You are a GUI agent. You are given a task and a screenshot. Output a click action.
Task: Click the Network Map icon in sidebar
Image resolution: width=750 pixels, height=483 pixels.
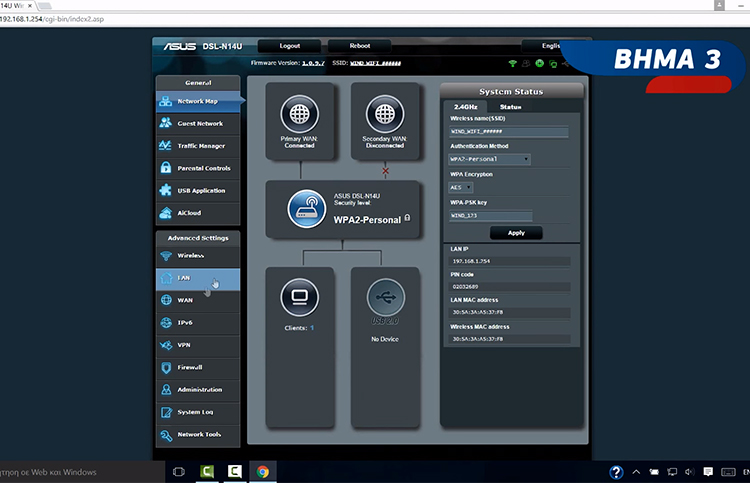pyautogui.click(x=166, y=101)
